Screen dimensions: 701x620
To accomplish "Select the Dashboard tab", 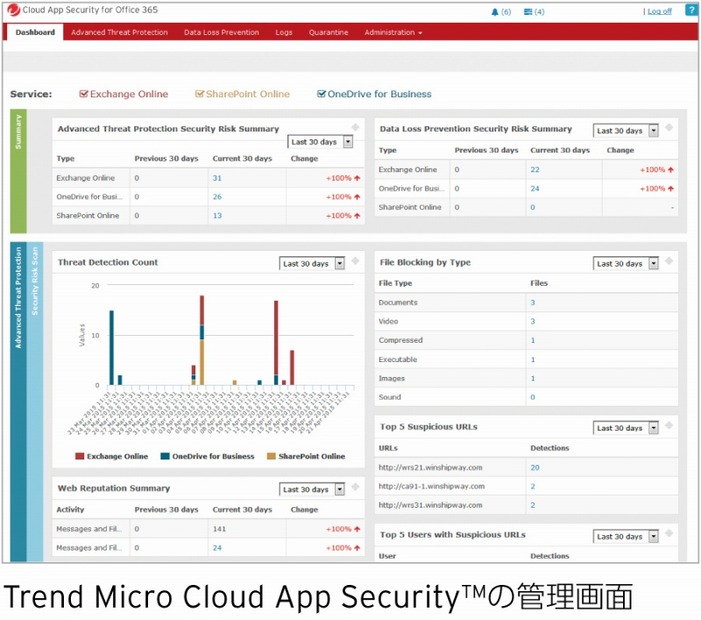I will point(35,32).
